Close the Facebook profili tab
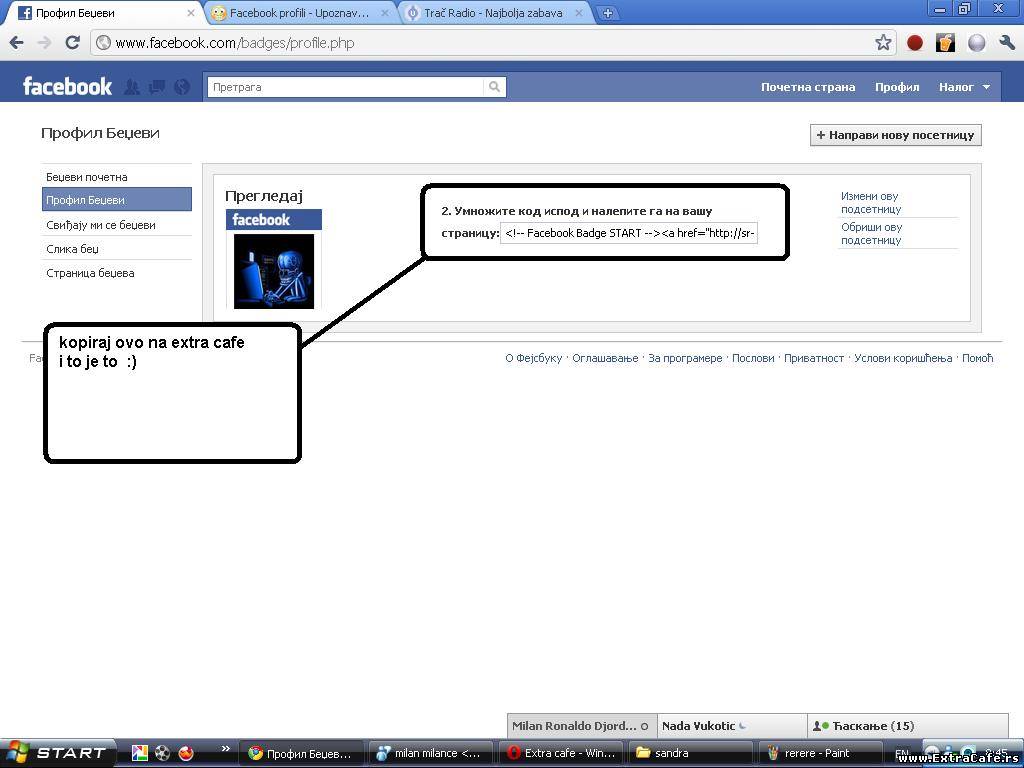Image resolution: width=1024 pixels, height=768 pixels. tap(385, 13)
